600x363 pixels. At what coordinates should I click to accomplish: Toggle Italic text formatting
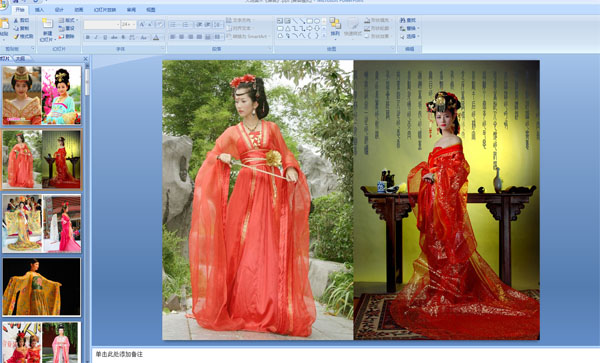(96, 37)
